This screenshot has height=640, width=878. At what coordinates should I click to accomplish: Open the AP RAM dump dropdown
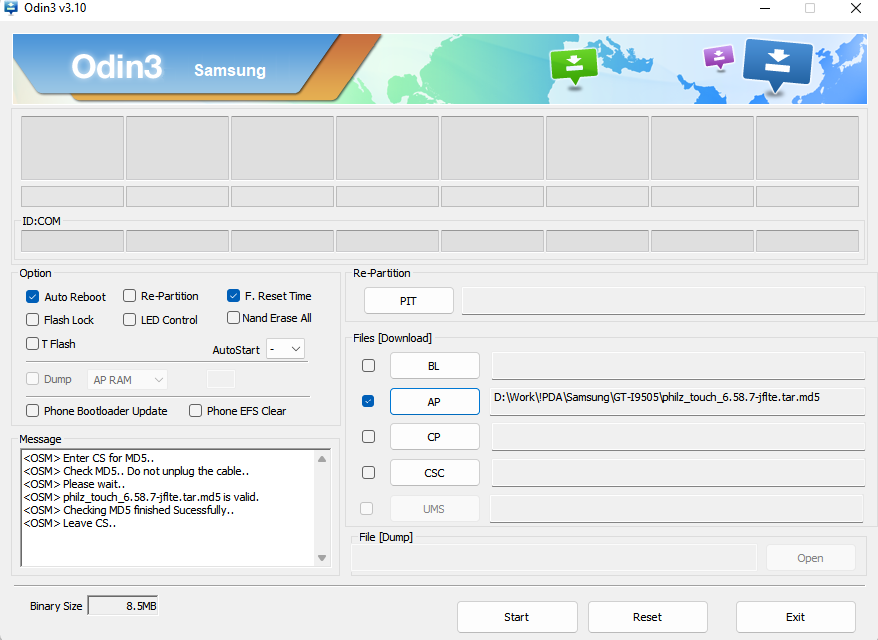click(127, 380)
